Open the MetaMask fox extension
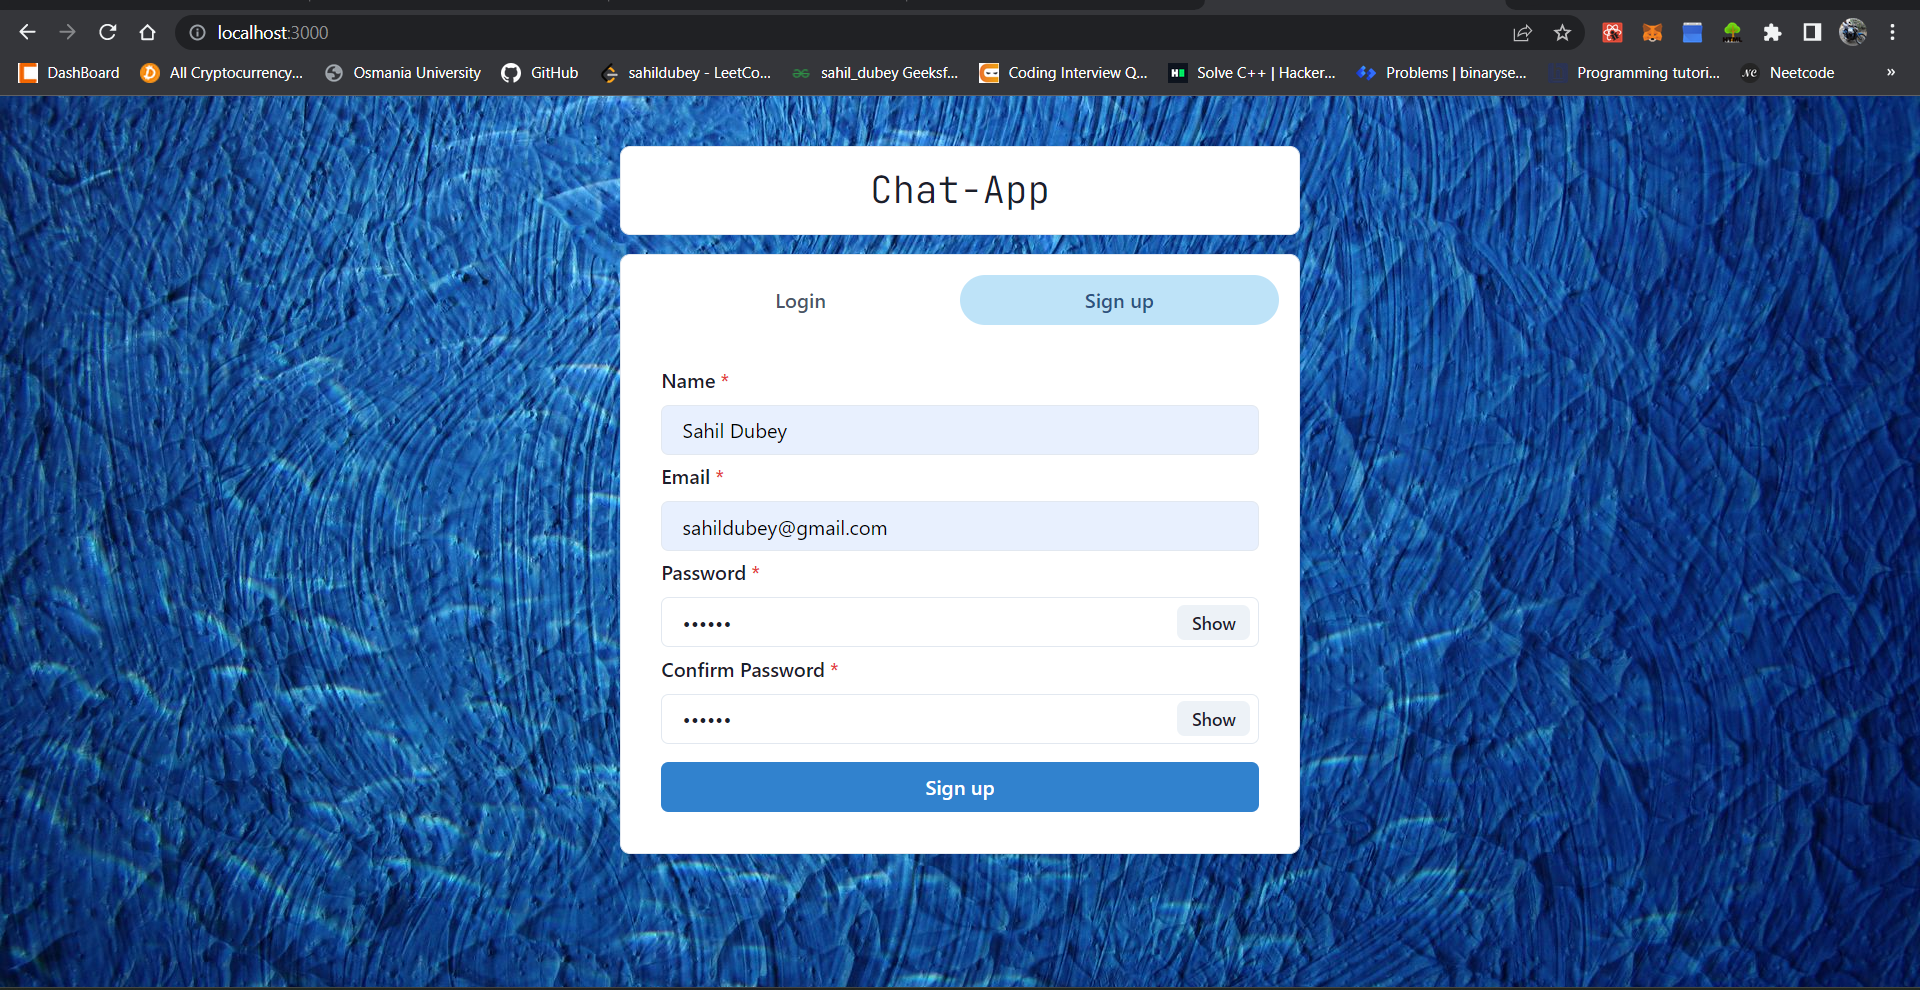 click(1652, 33)
